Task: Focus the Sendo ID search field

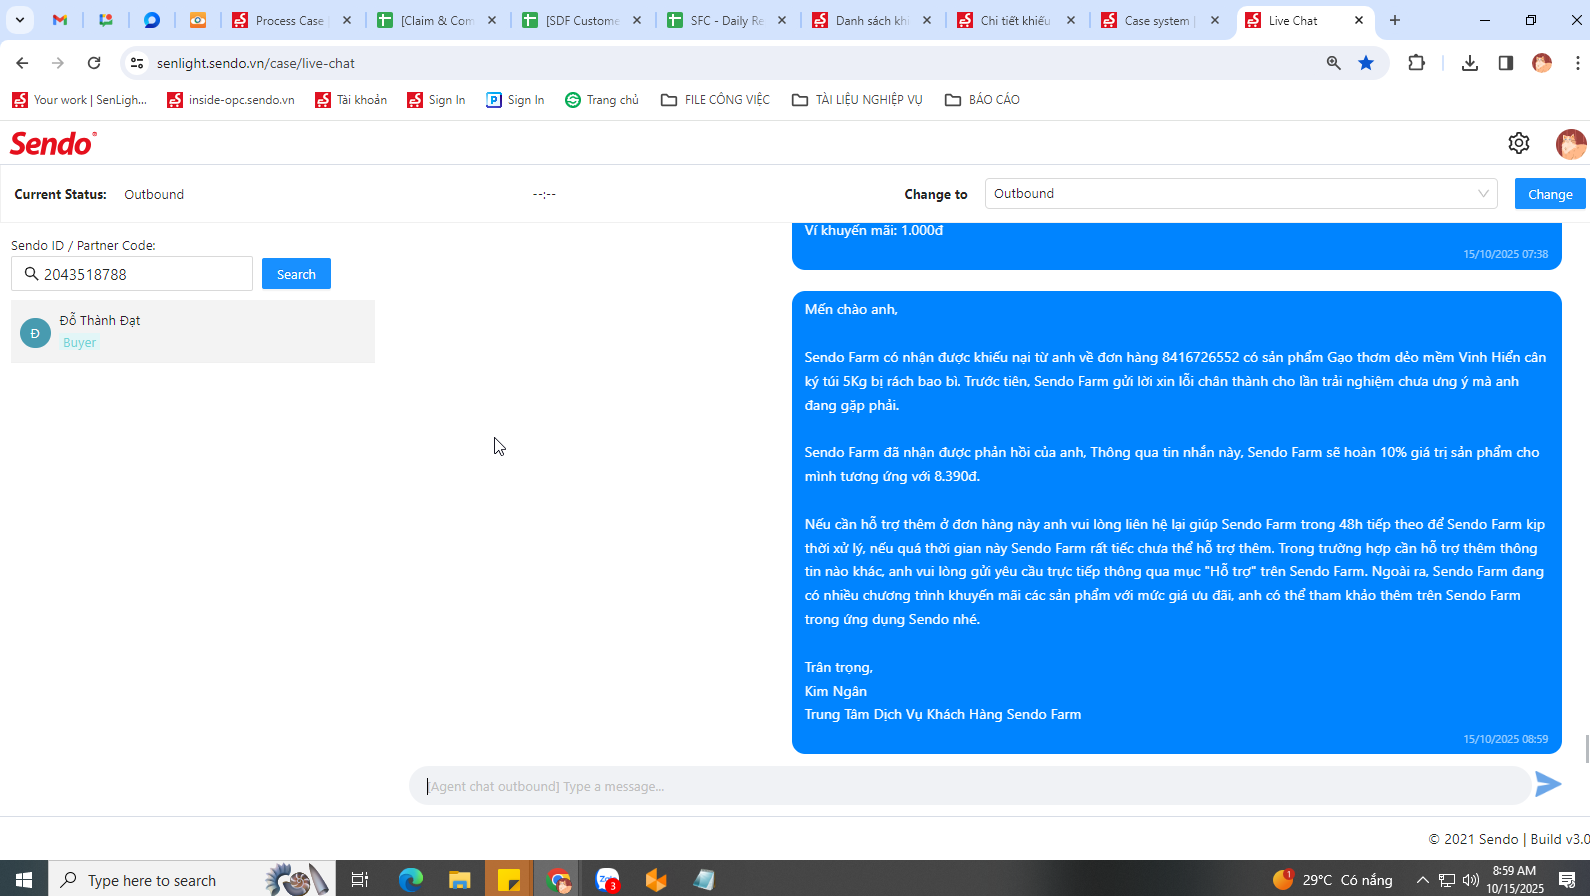Action: (132, 274)
